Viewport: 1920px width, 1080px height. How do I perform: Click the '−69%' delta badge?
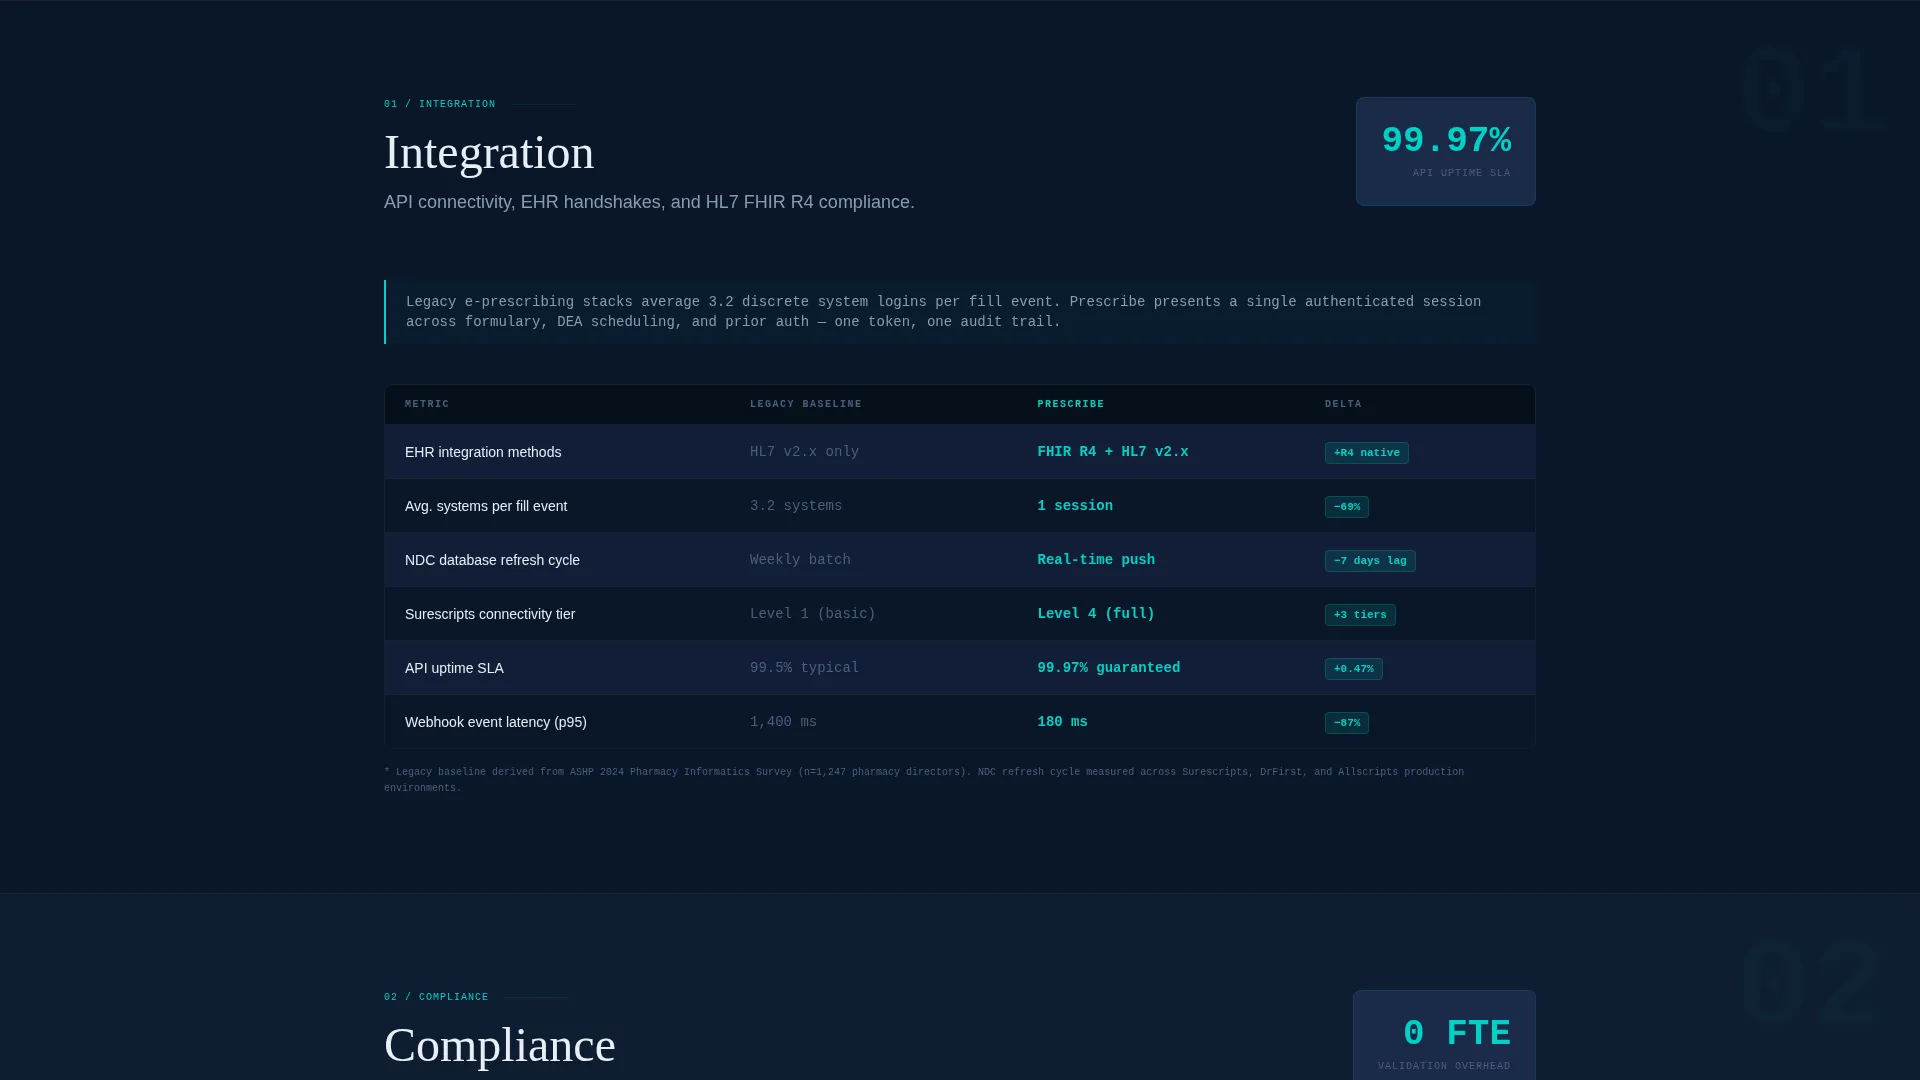click(1347, 507)
